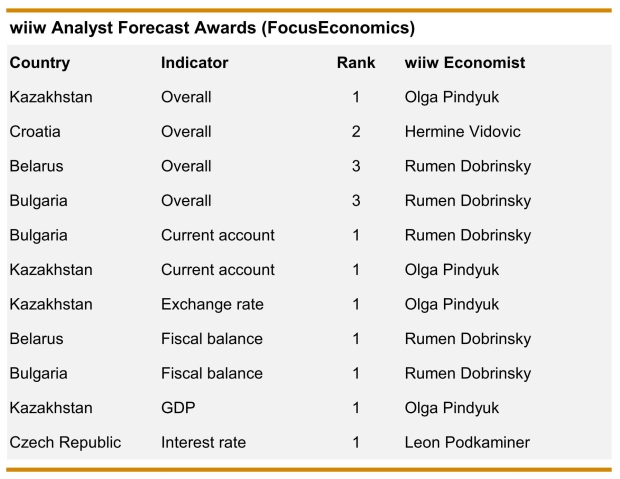This screenshot has width=620, height=479.
Task: Click the Leon Podkaminer economist cell
Action: tap(467, 442)
